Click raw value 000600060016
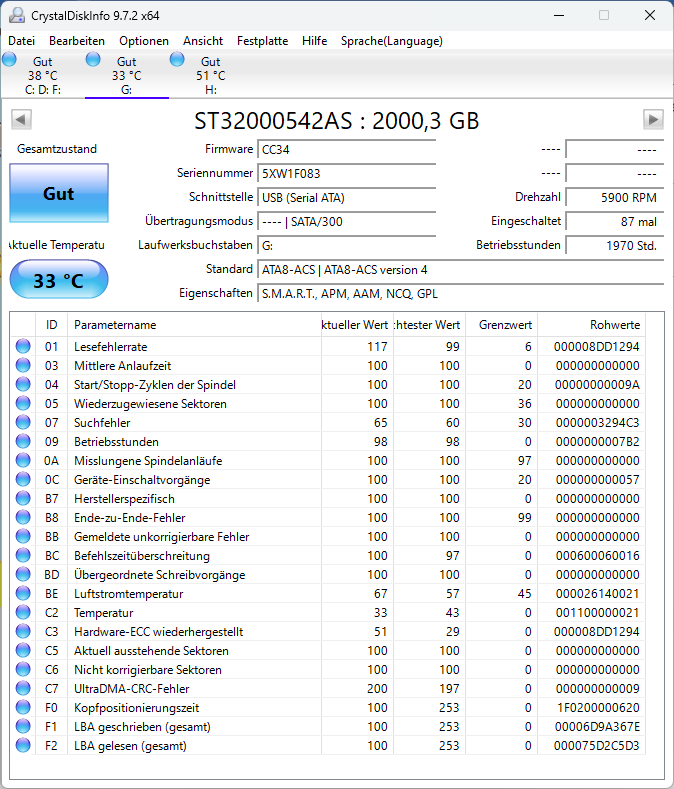This screenshot has height=789, width=674. [x=597, y=556]
